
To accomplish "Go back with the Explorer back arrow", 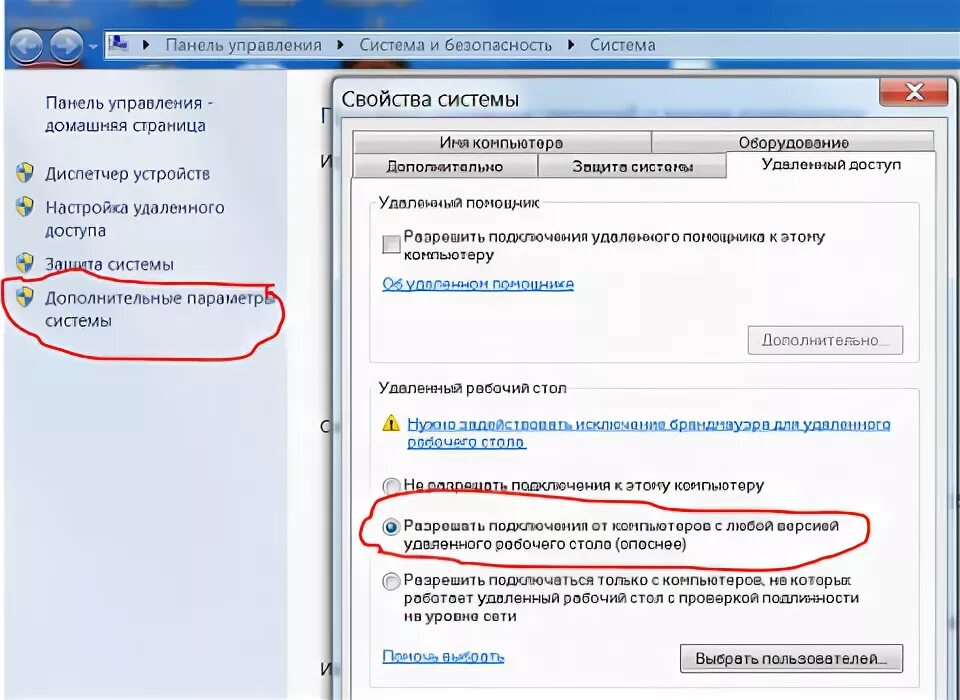I will coord(24,45).
